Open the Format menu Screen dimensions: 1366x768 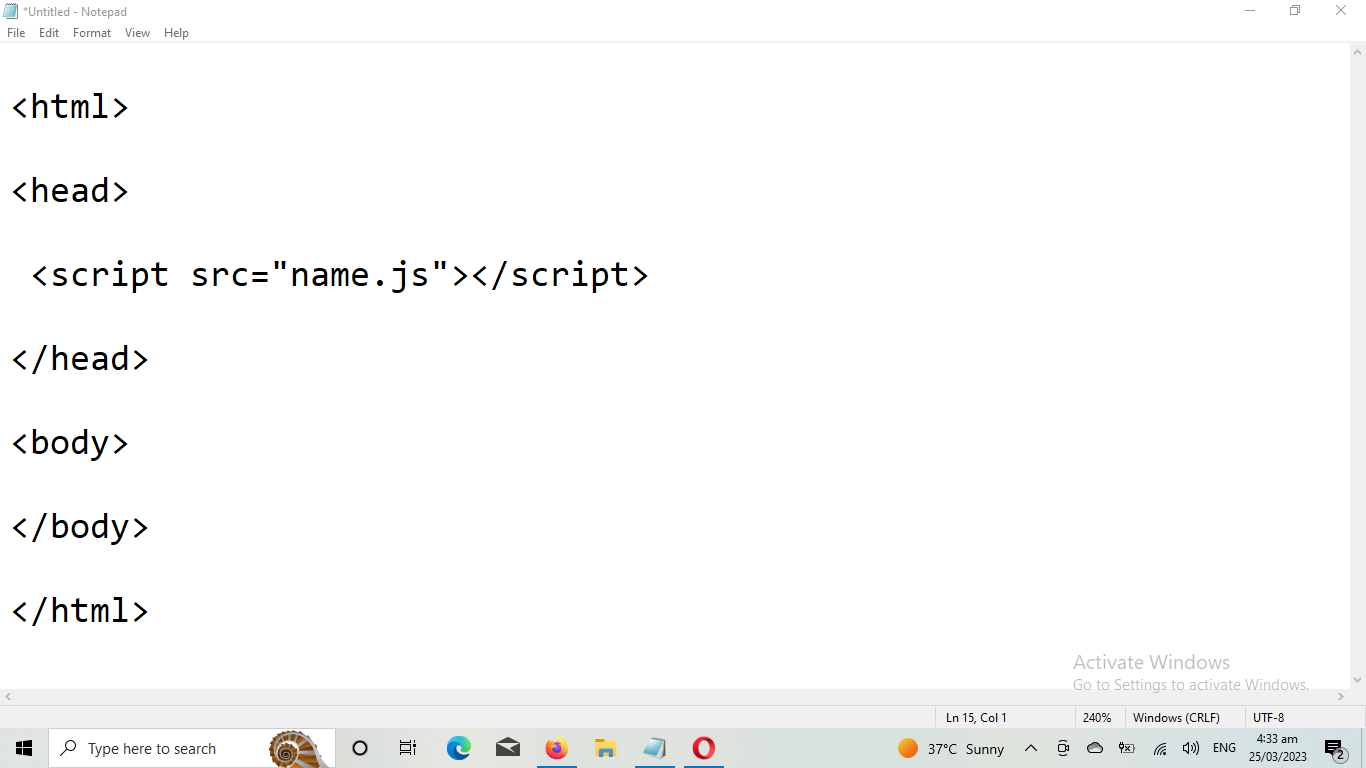click(92, 33)
